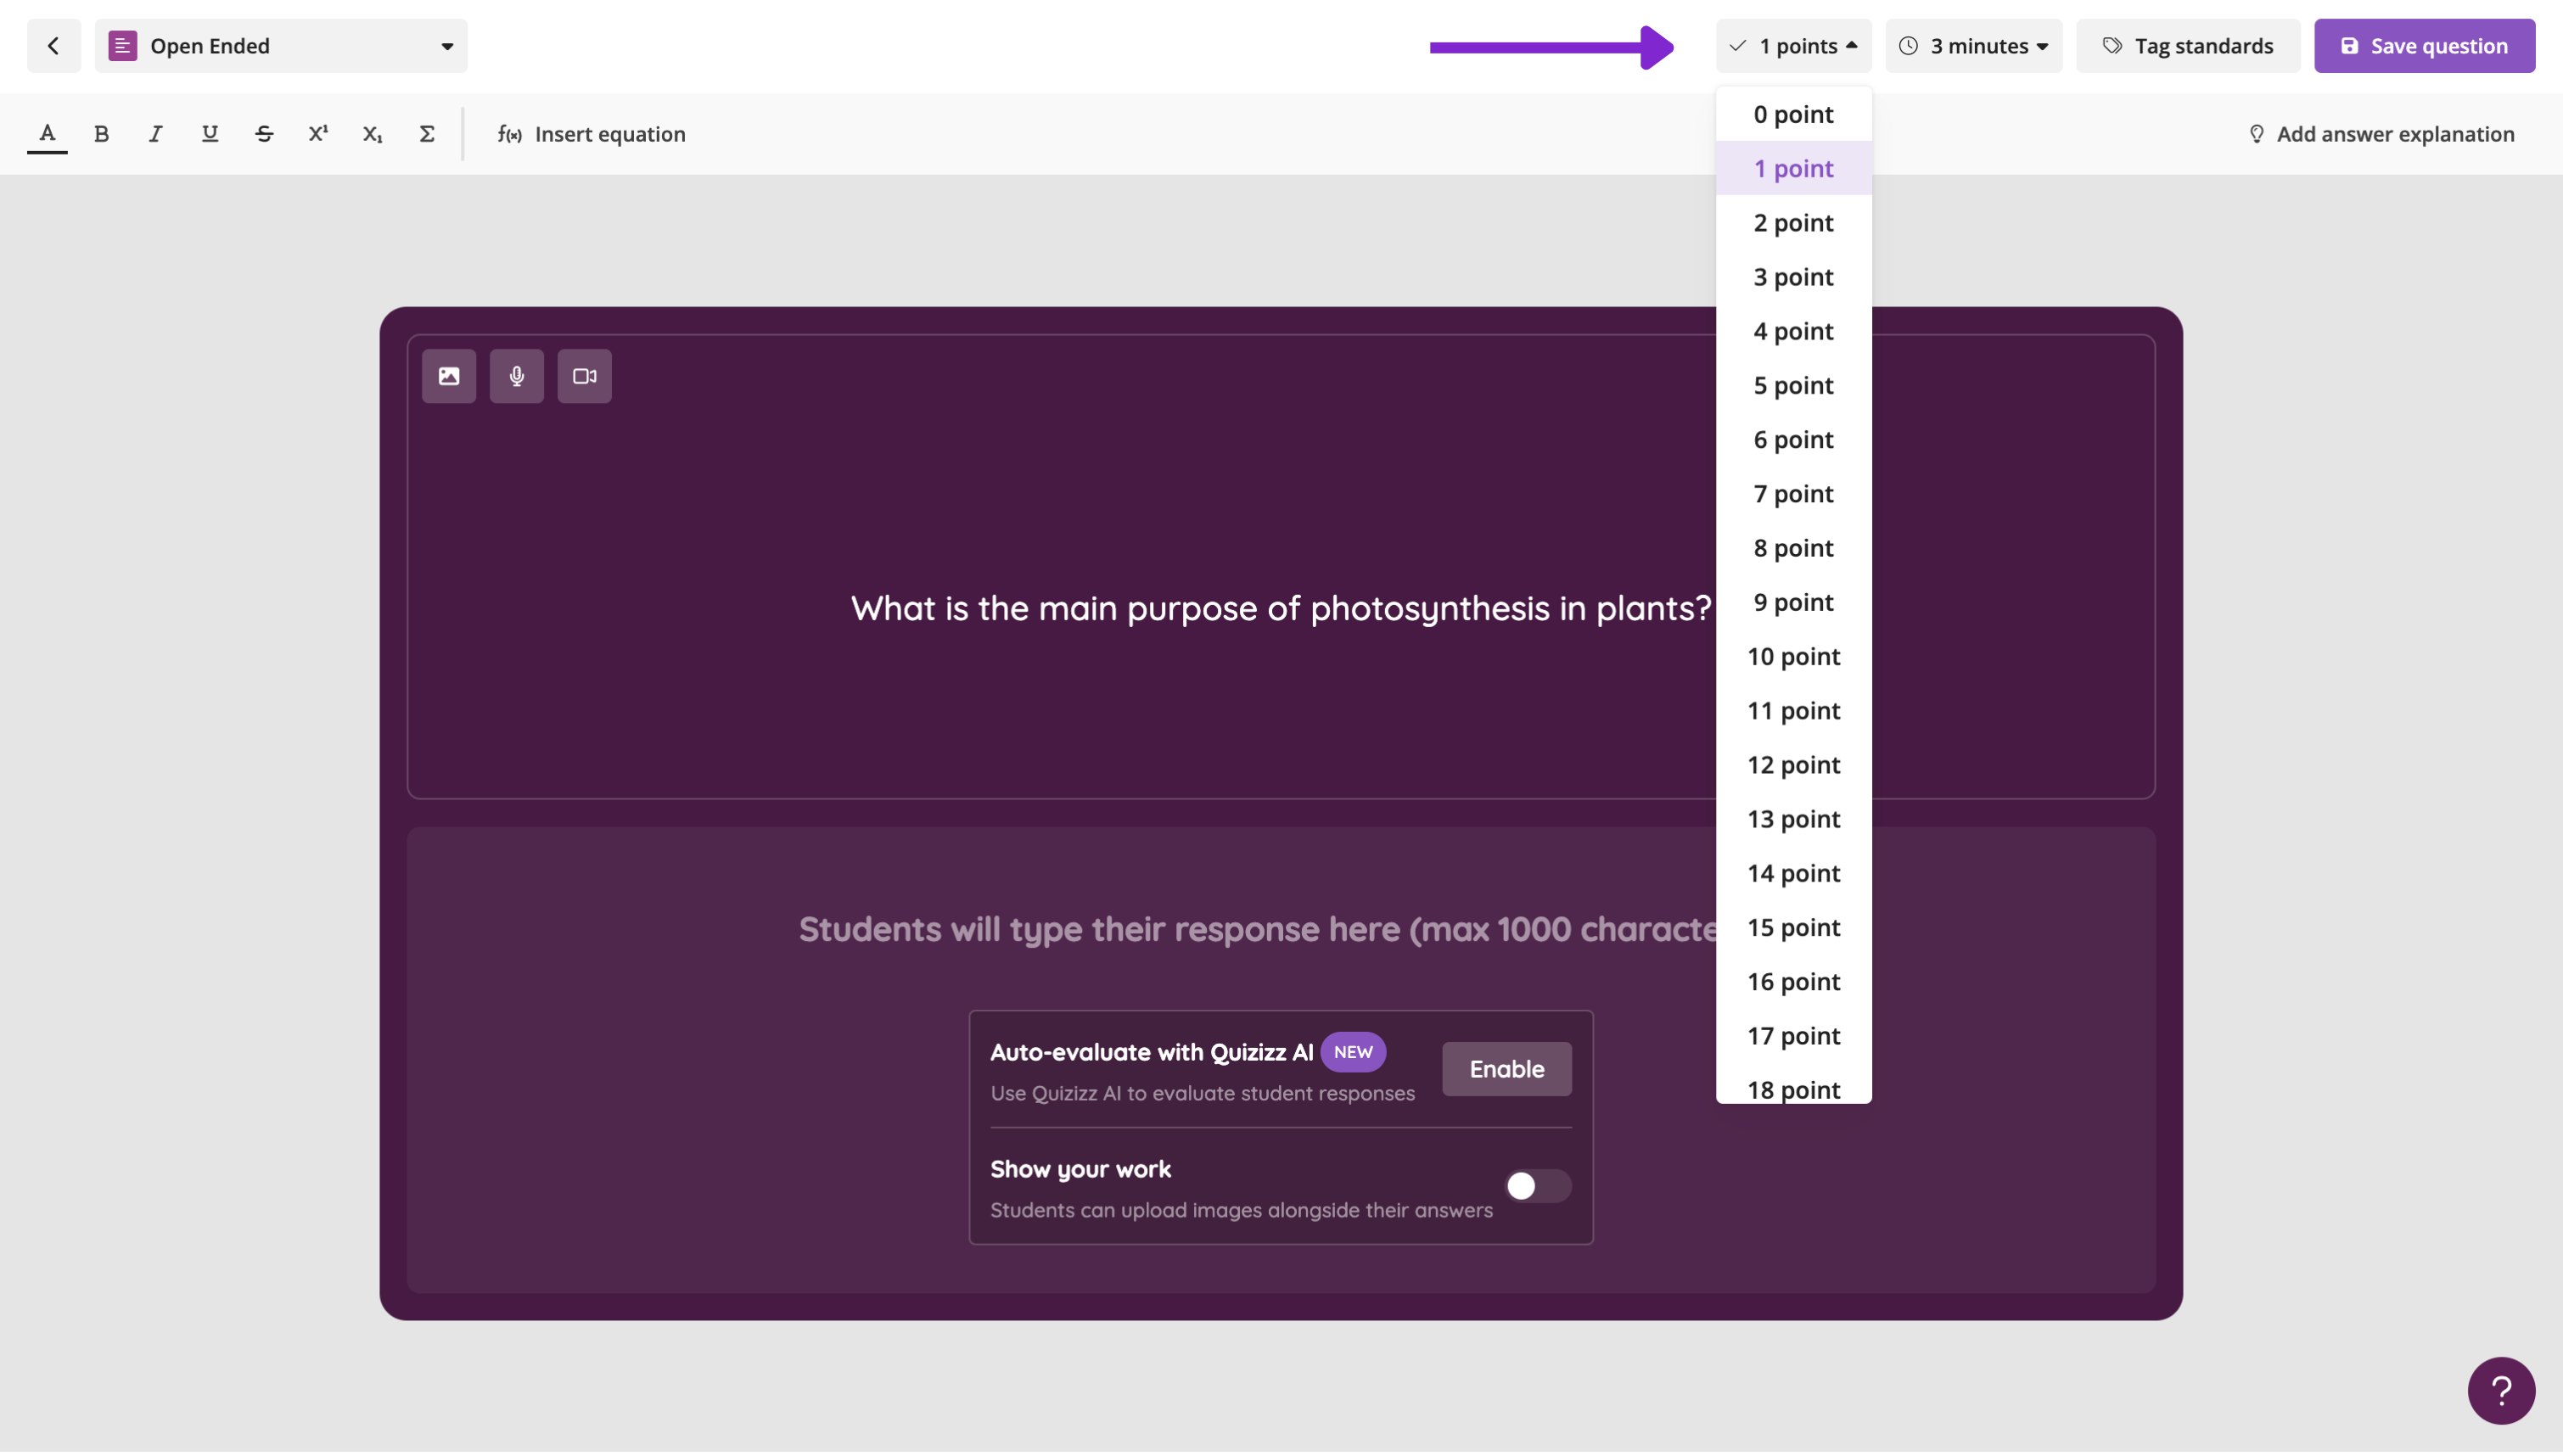Tag standards for this question
Screen dimensions: 2563x1456
point(2188,46)
